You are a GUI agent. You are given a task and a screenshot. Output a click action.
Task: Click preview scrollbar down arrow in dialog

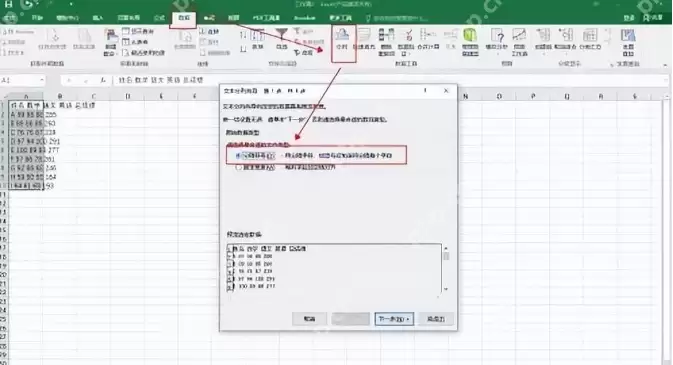point(446,289)
